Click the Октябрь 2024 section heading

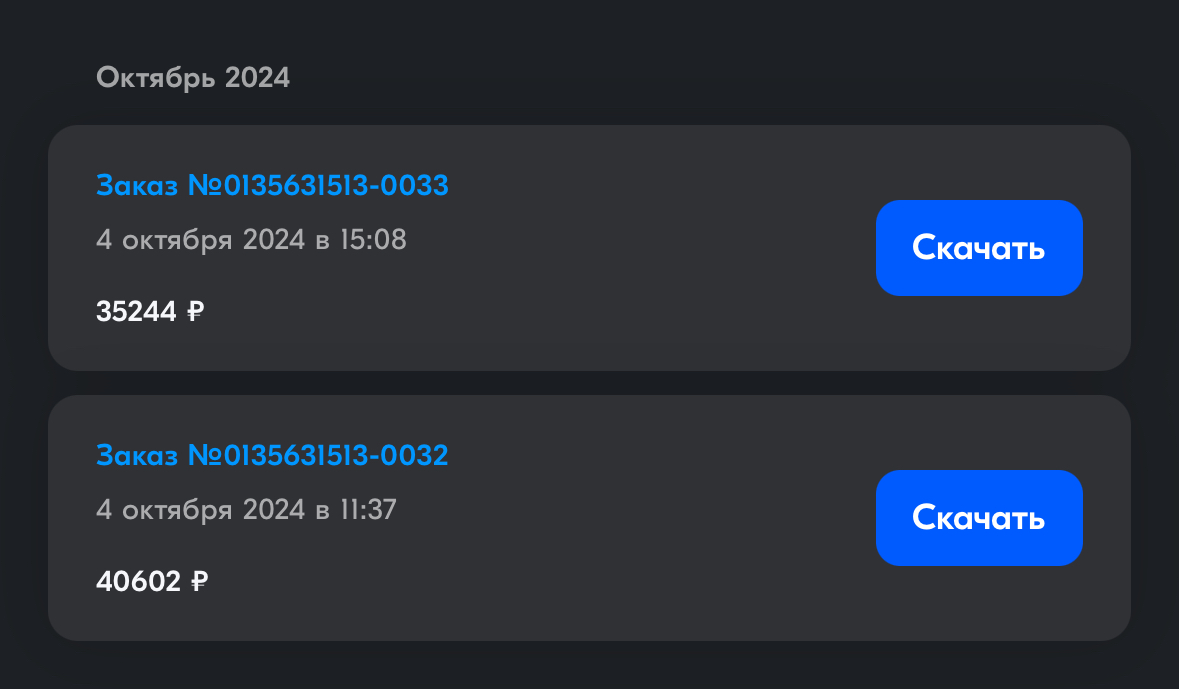(x=193, y=77)
